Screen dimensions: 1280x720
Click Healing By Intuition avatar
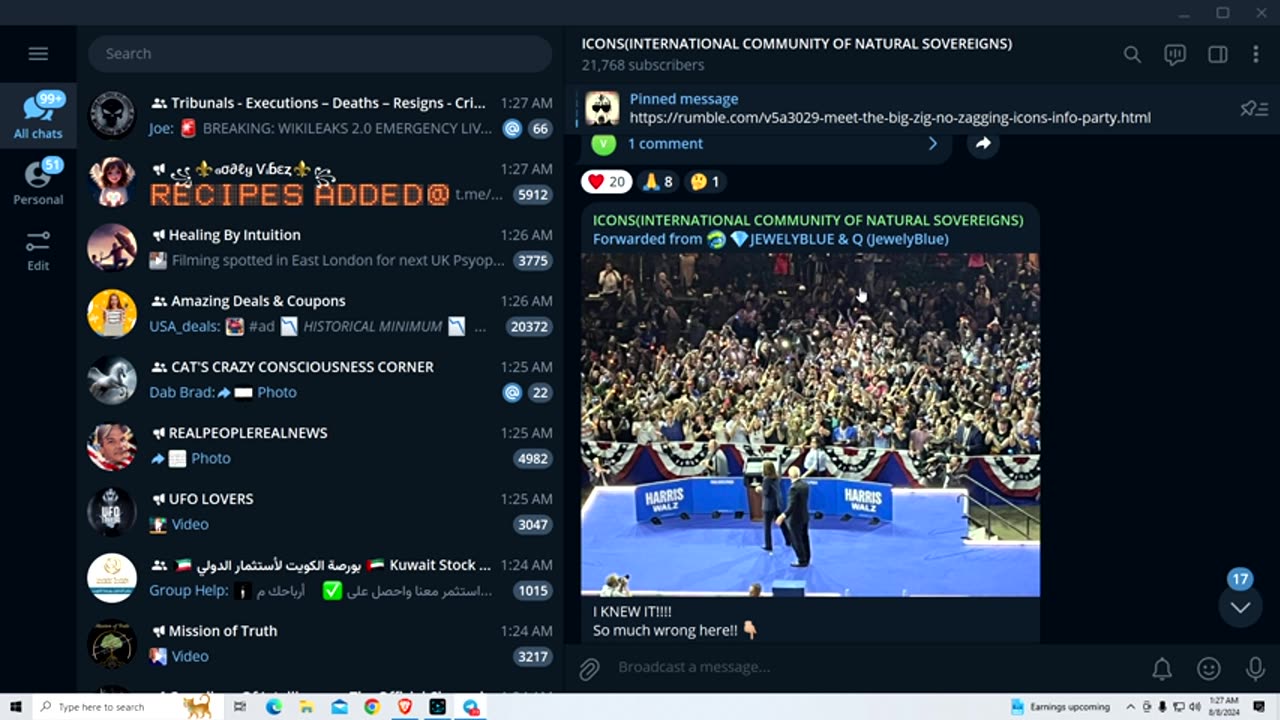[x=112, y=247]
